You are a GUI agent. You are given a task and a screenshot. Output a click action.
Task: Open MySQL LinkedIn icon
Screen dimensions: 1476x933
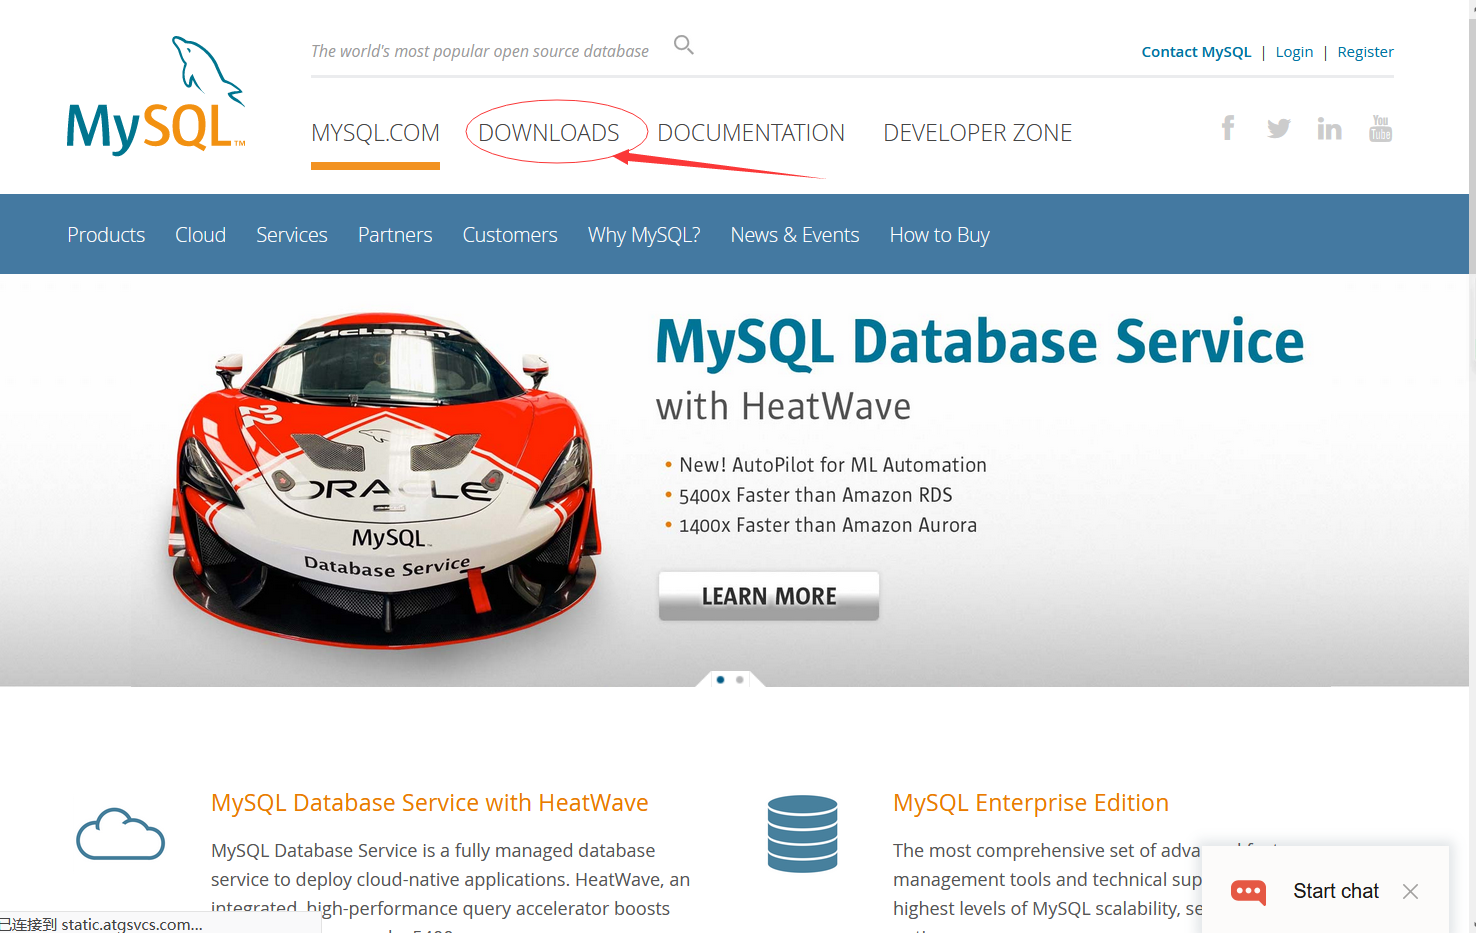1329,128
